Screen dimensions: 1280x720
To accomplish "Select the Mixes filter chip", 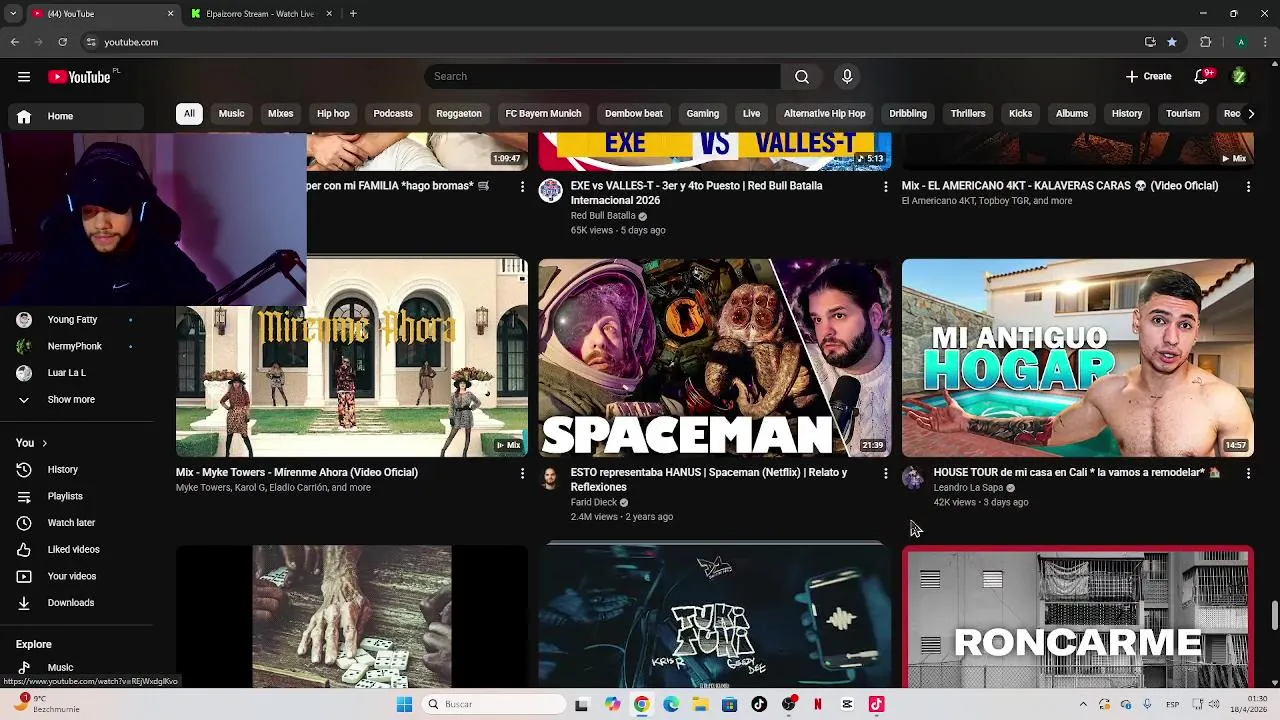I will pos(280,114).
